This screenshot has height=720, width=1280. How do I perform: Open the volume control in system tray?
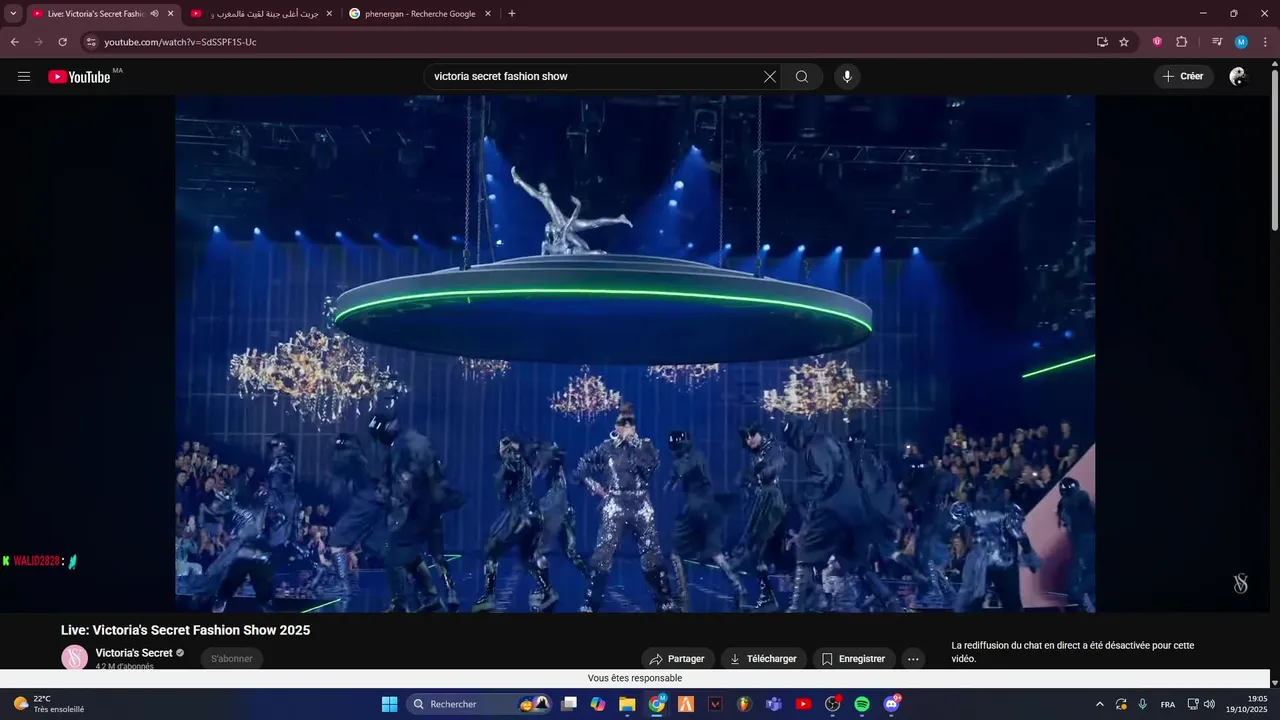[1210, 704]
